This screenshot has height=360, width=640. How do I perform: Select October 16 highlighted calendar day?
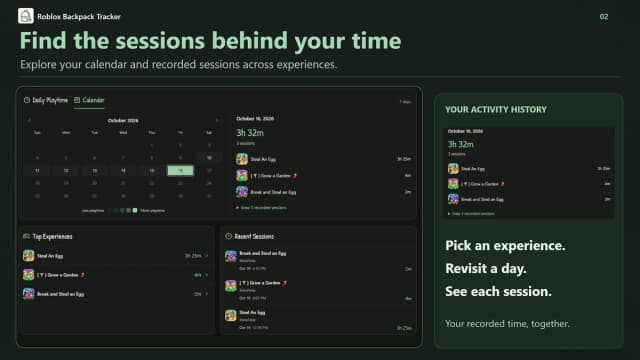click(180, 170)
